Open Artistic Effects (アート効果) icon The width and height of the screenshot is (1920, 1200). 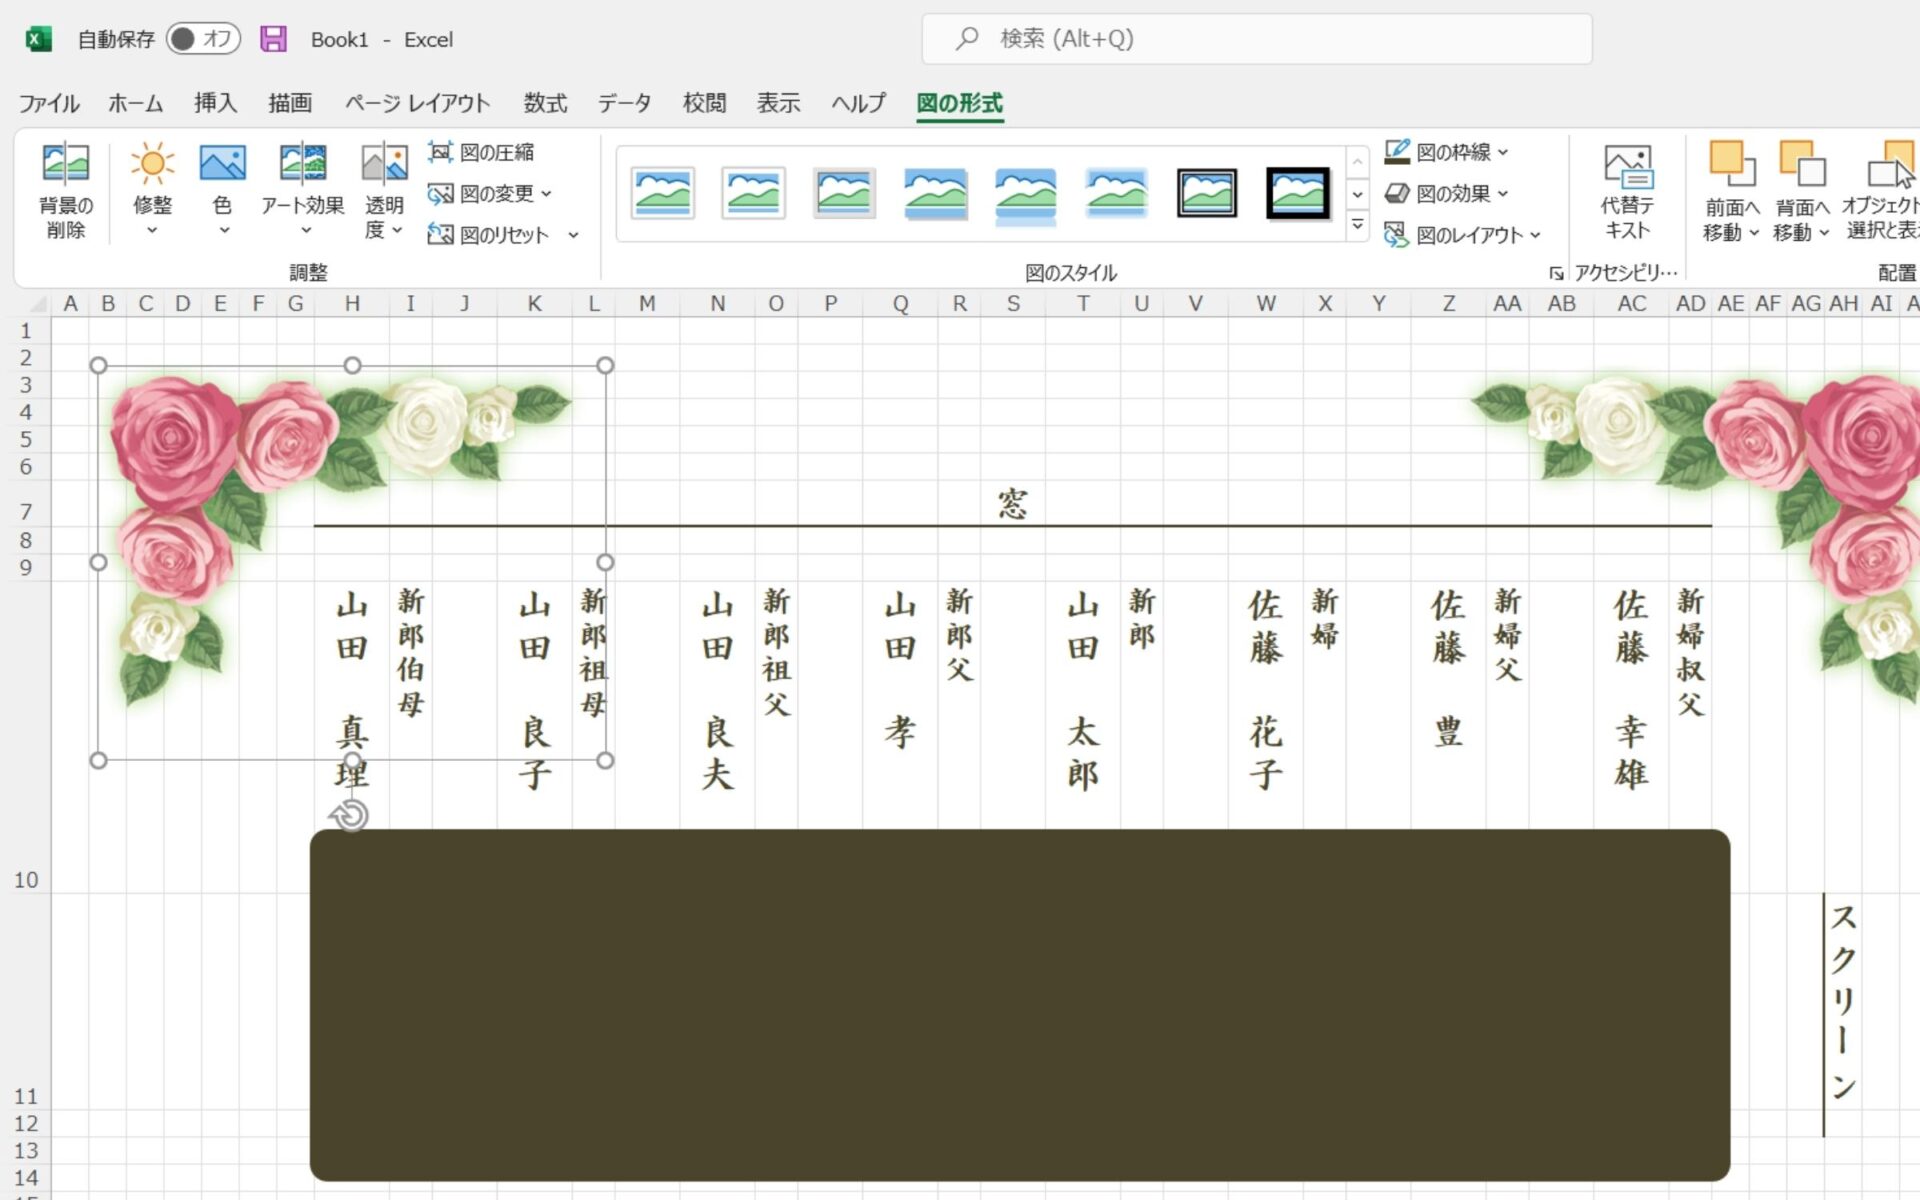click(302, 165)
